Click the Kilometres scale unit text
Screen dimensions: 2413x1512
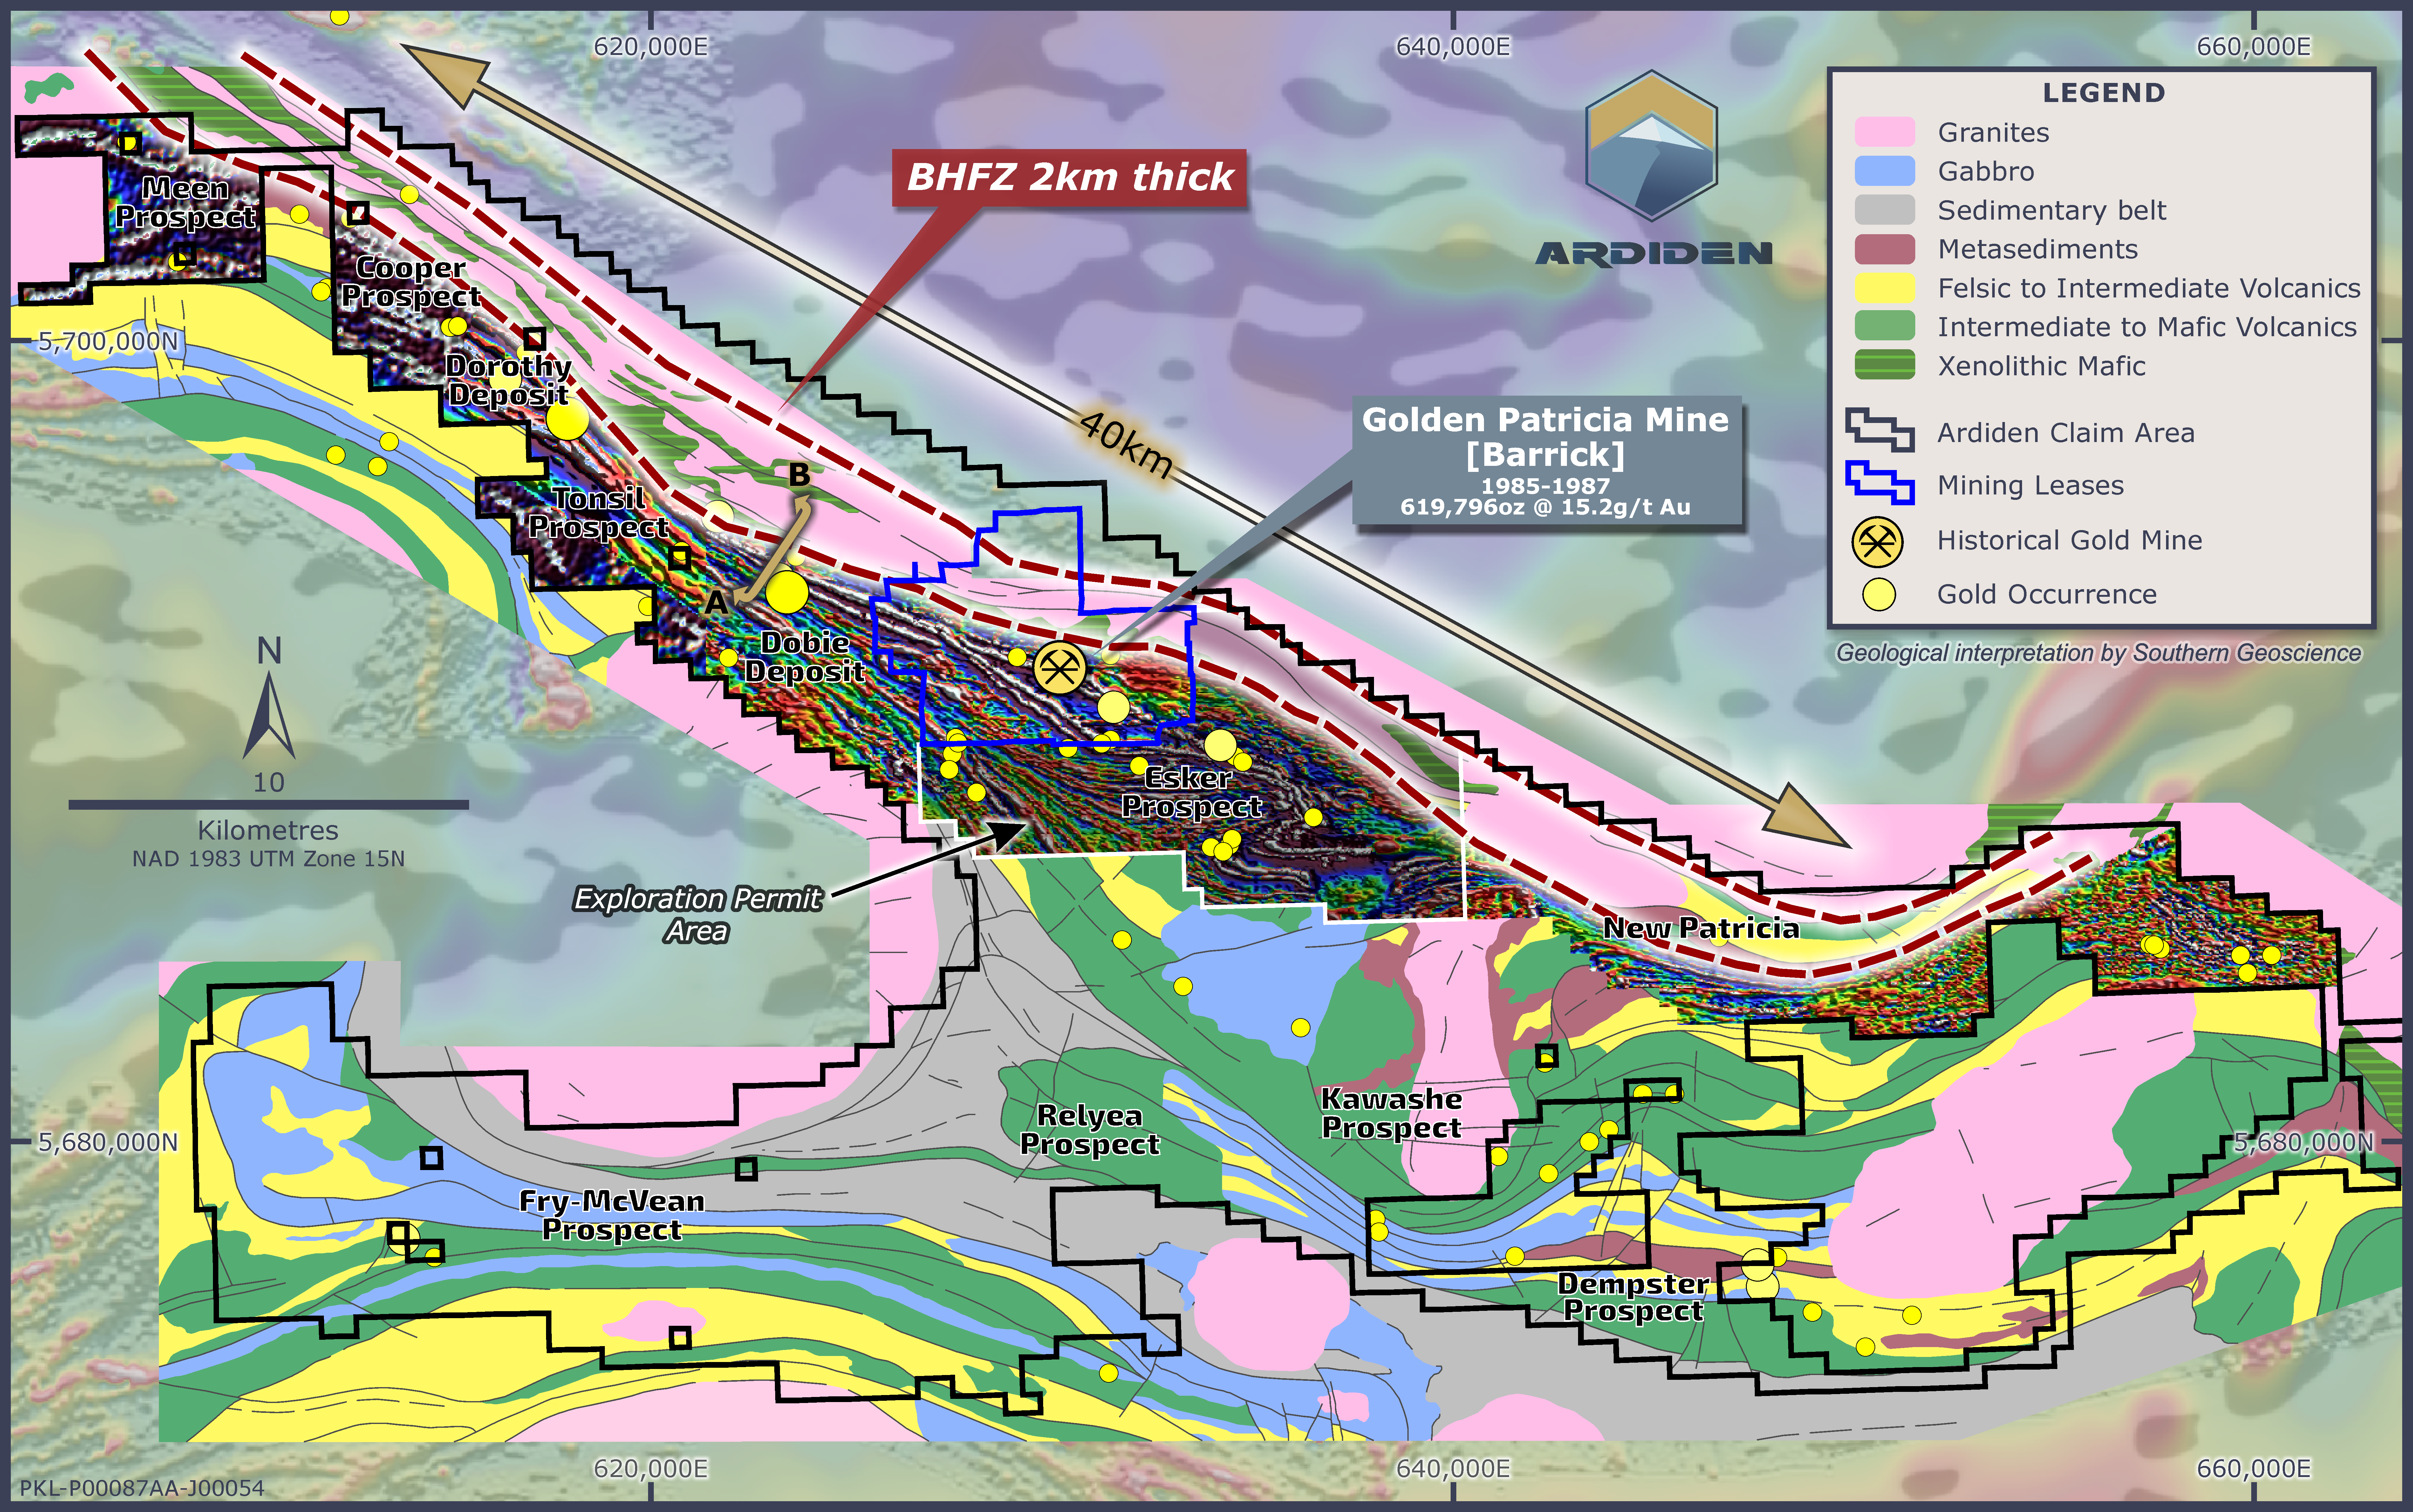(x=268, y=830)
